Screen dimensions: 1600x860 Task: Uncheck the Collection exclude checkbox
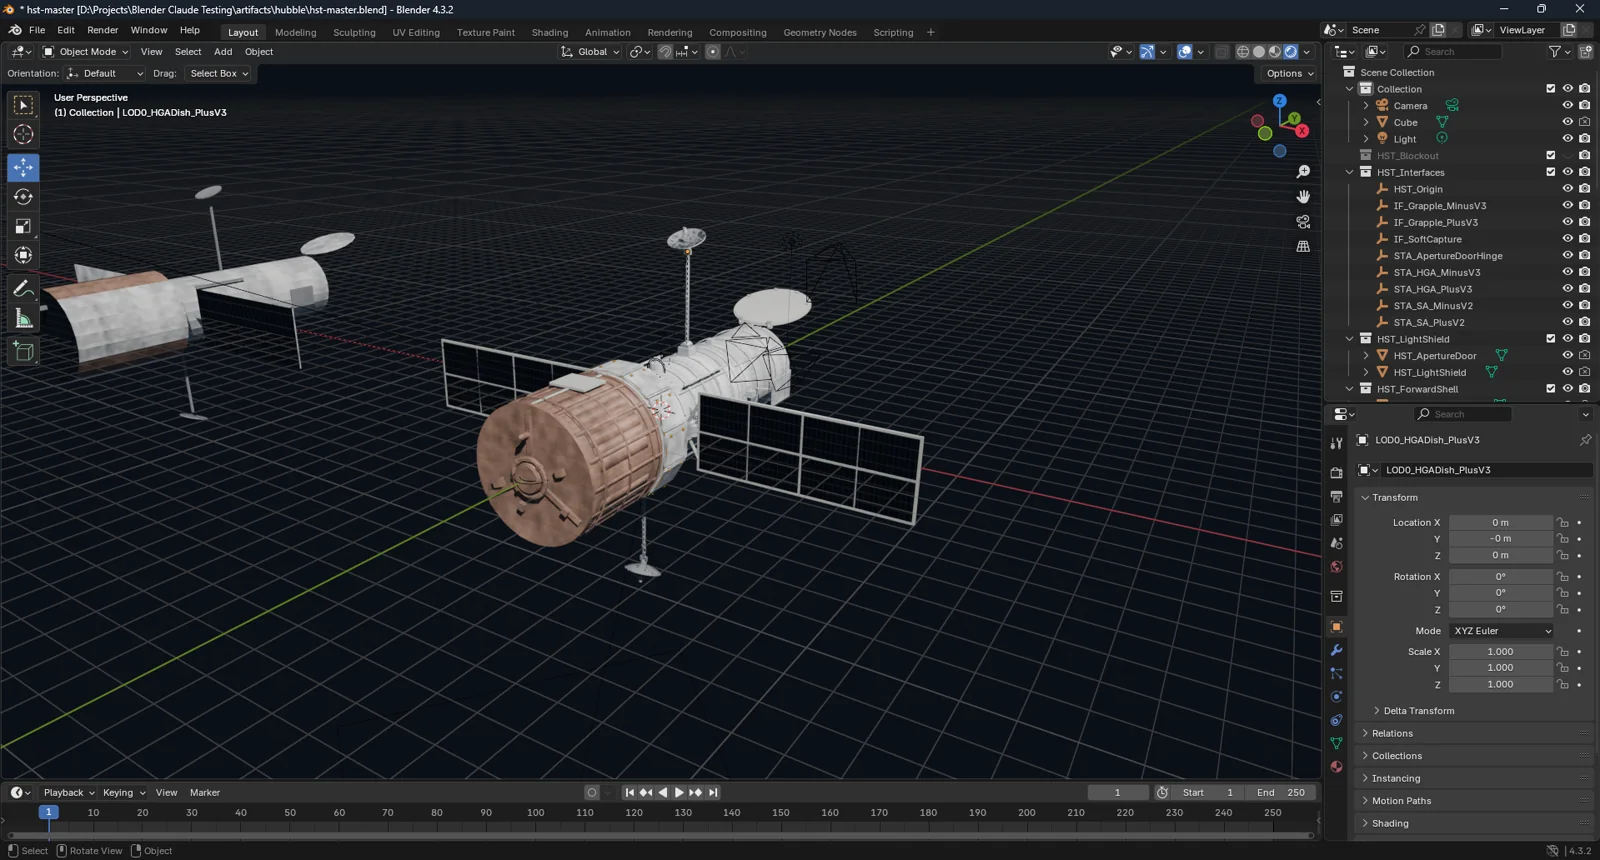[1551, 89]
